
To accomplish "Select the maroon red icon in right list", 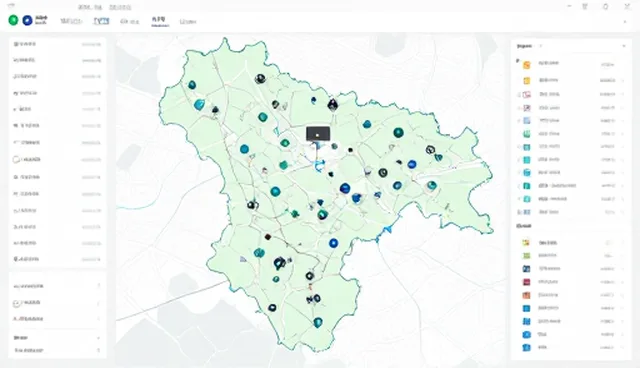I will [527, 282].
